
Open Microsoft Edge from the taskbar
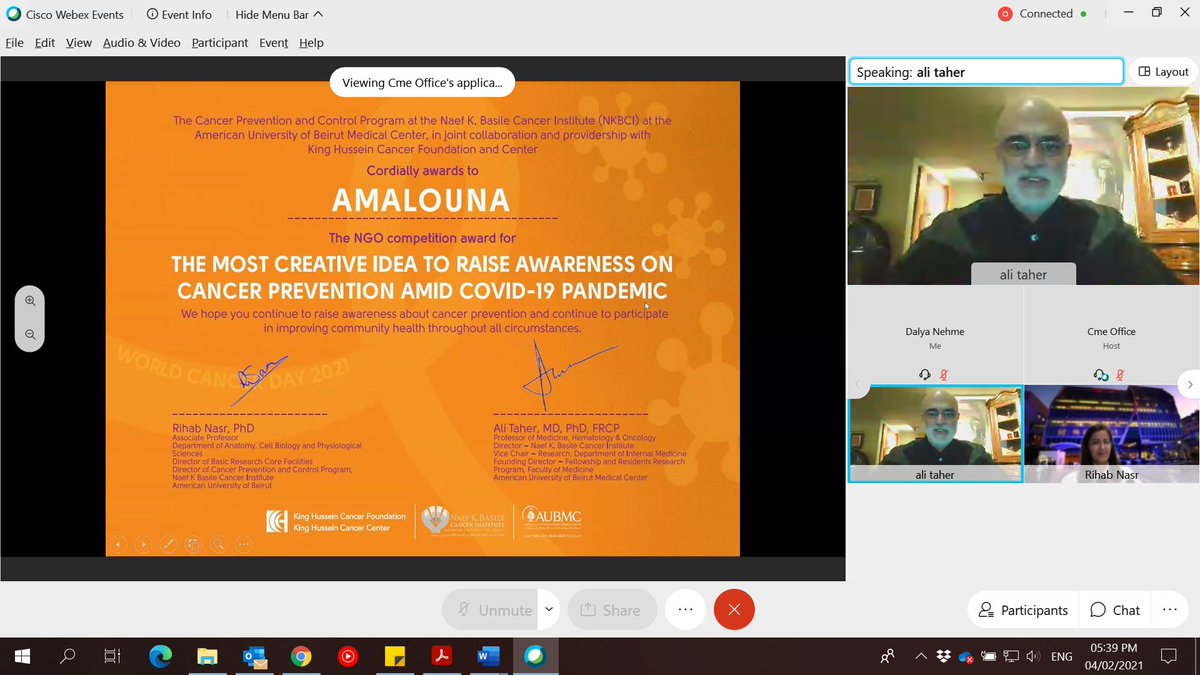coord(160,656)
